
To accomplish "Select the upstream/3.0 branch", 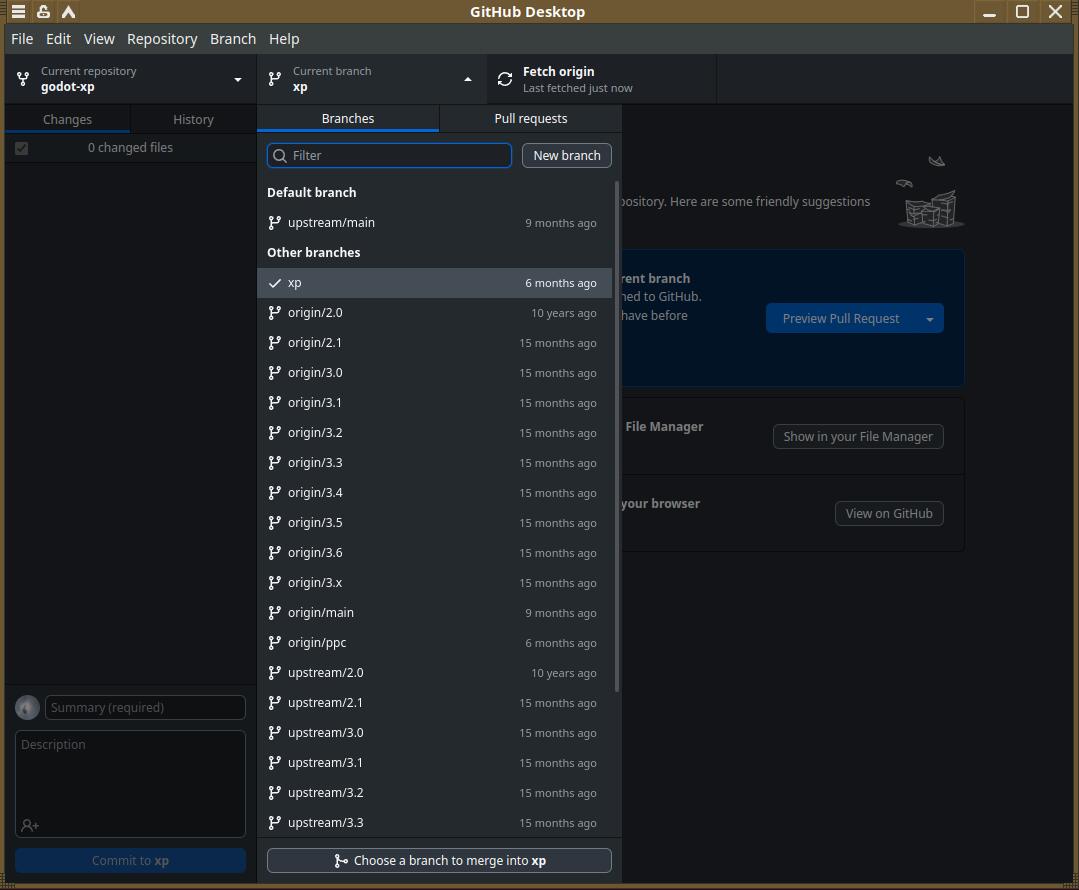I will point(434,733).
